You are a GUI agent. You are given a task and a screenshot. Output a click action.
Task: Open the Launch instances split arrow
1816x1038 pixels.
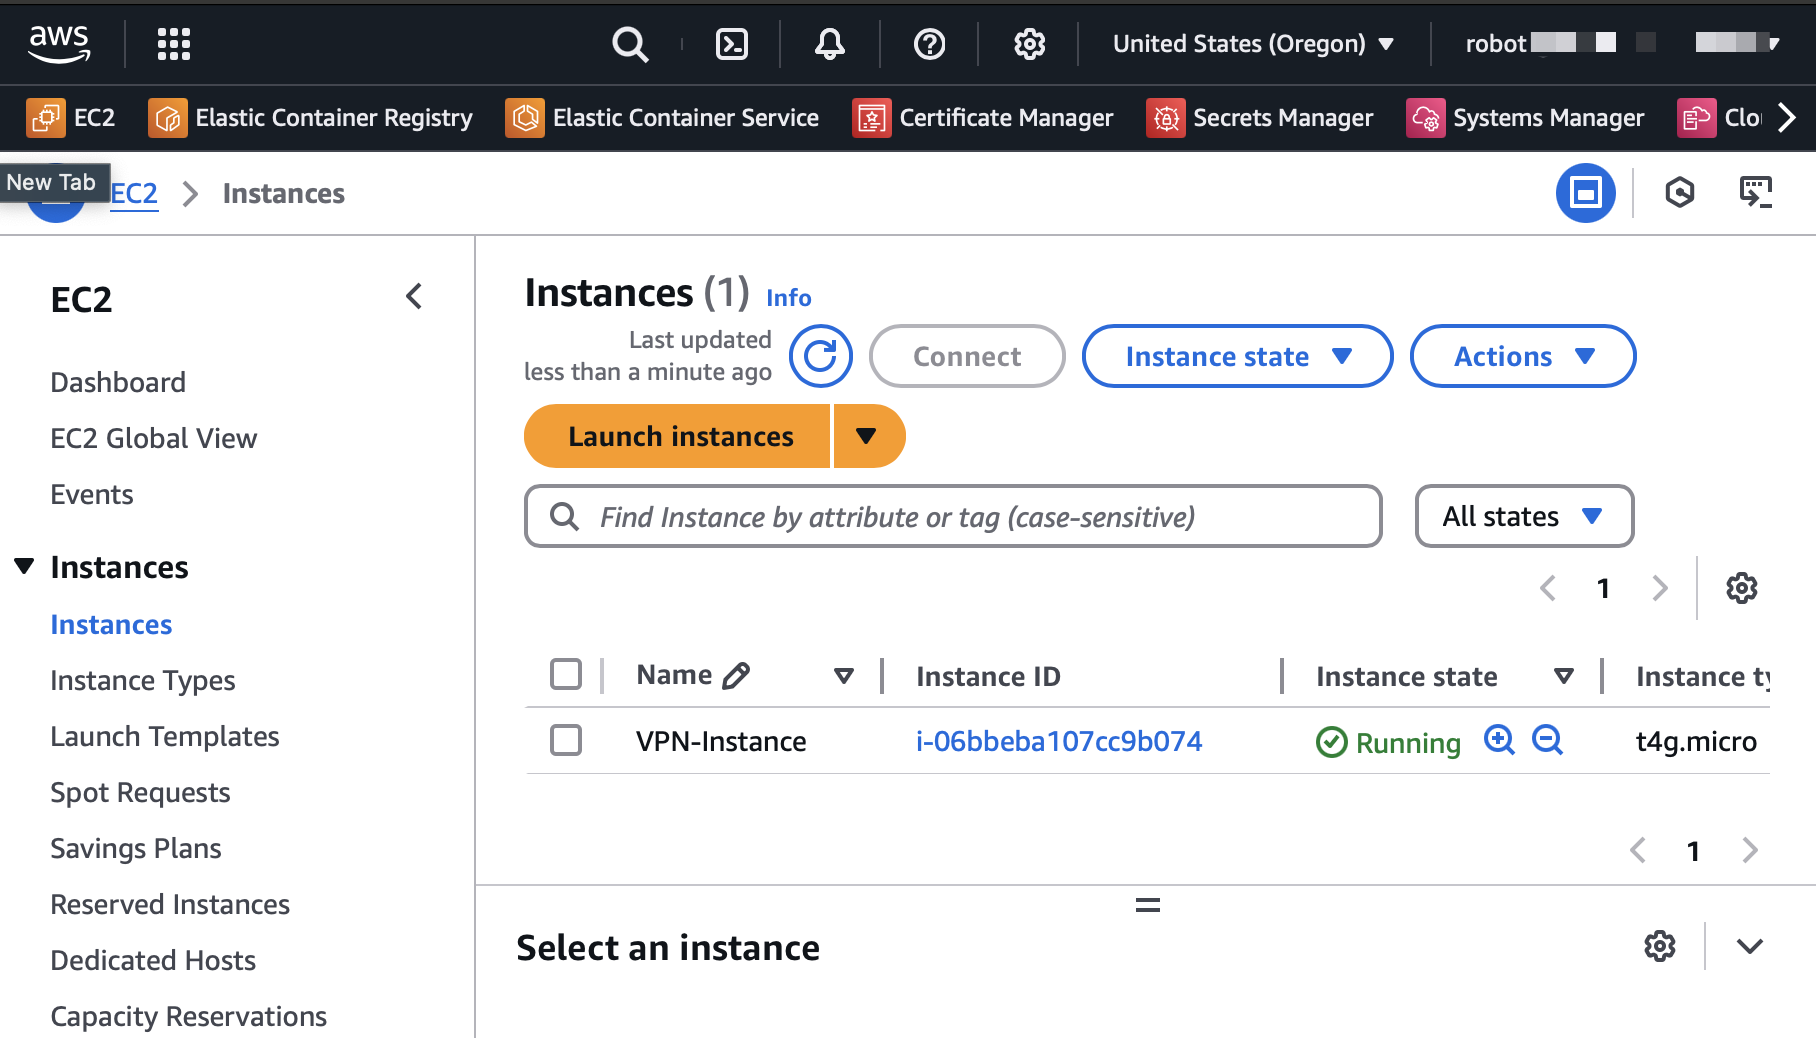click(x=868, y=436)
